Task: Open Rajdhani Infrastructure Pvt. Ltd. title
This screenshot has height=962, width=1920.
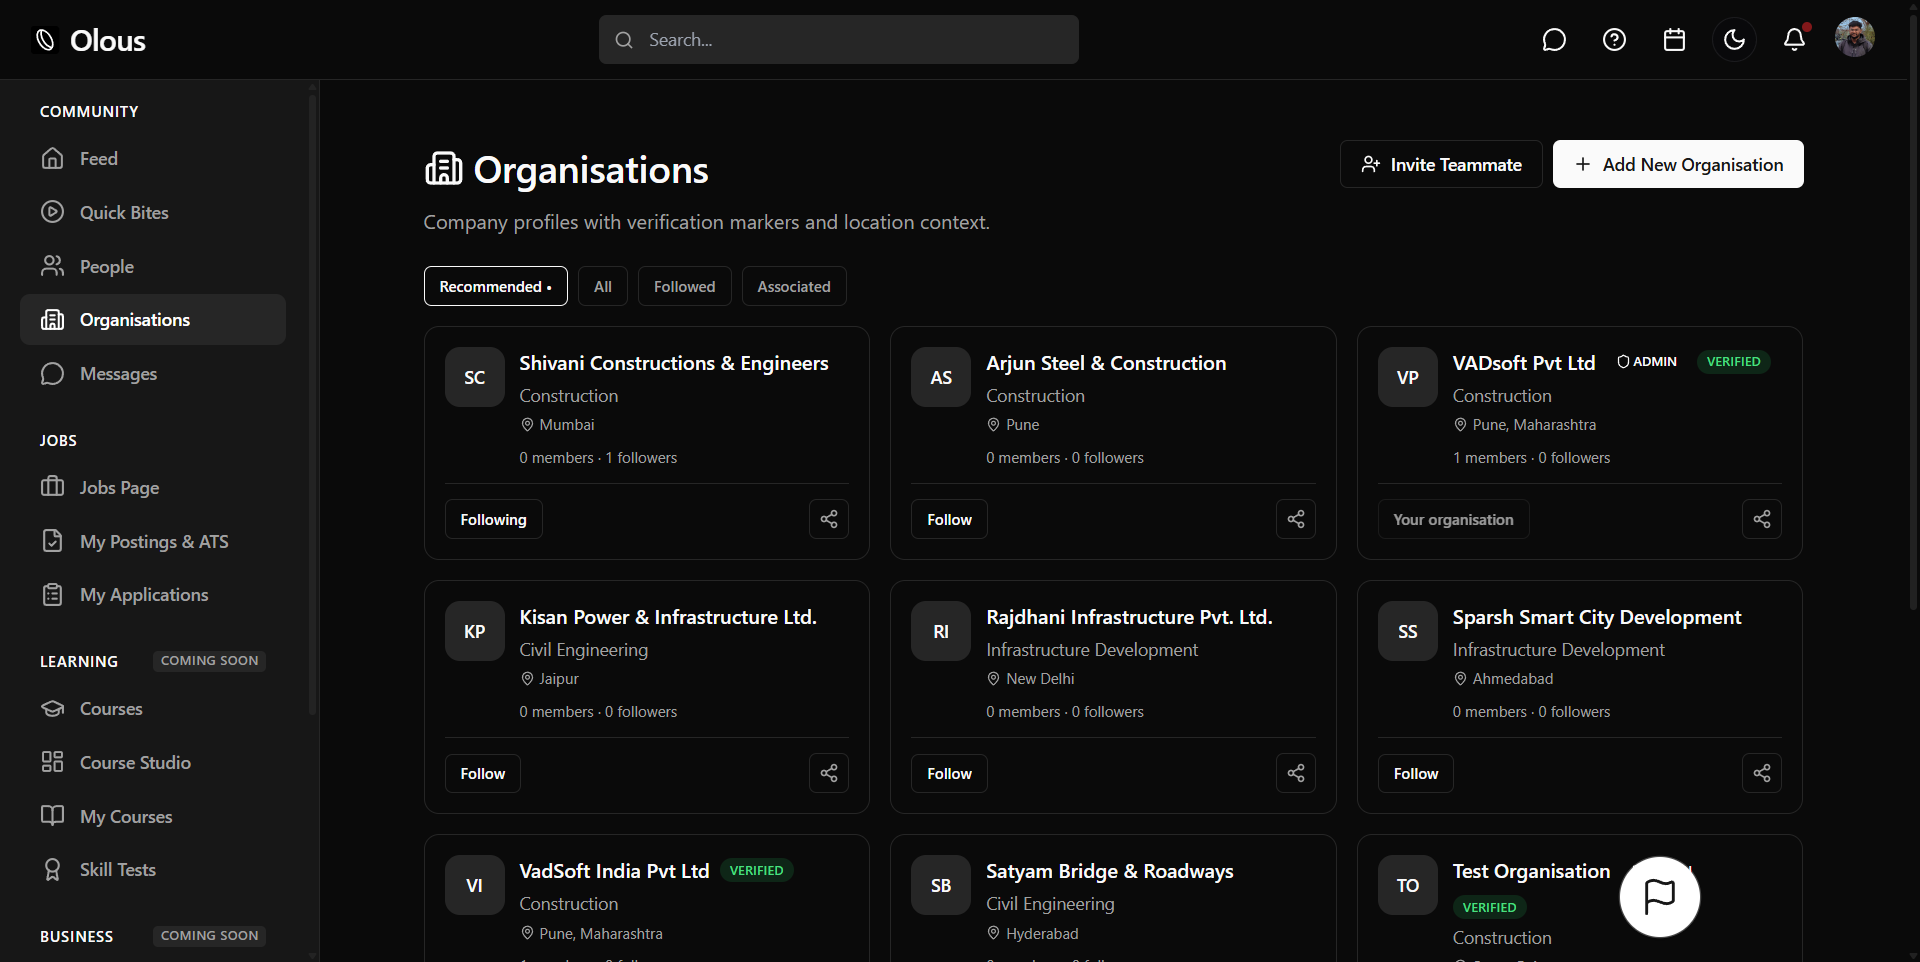Action: (1129, 617)
